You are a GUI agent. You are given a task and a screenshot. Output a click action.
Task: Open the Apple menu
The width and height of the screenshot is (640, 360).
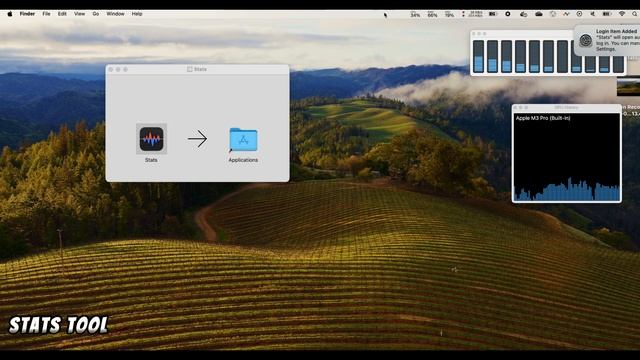pos(10,14)
